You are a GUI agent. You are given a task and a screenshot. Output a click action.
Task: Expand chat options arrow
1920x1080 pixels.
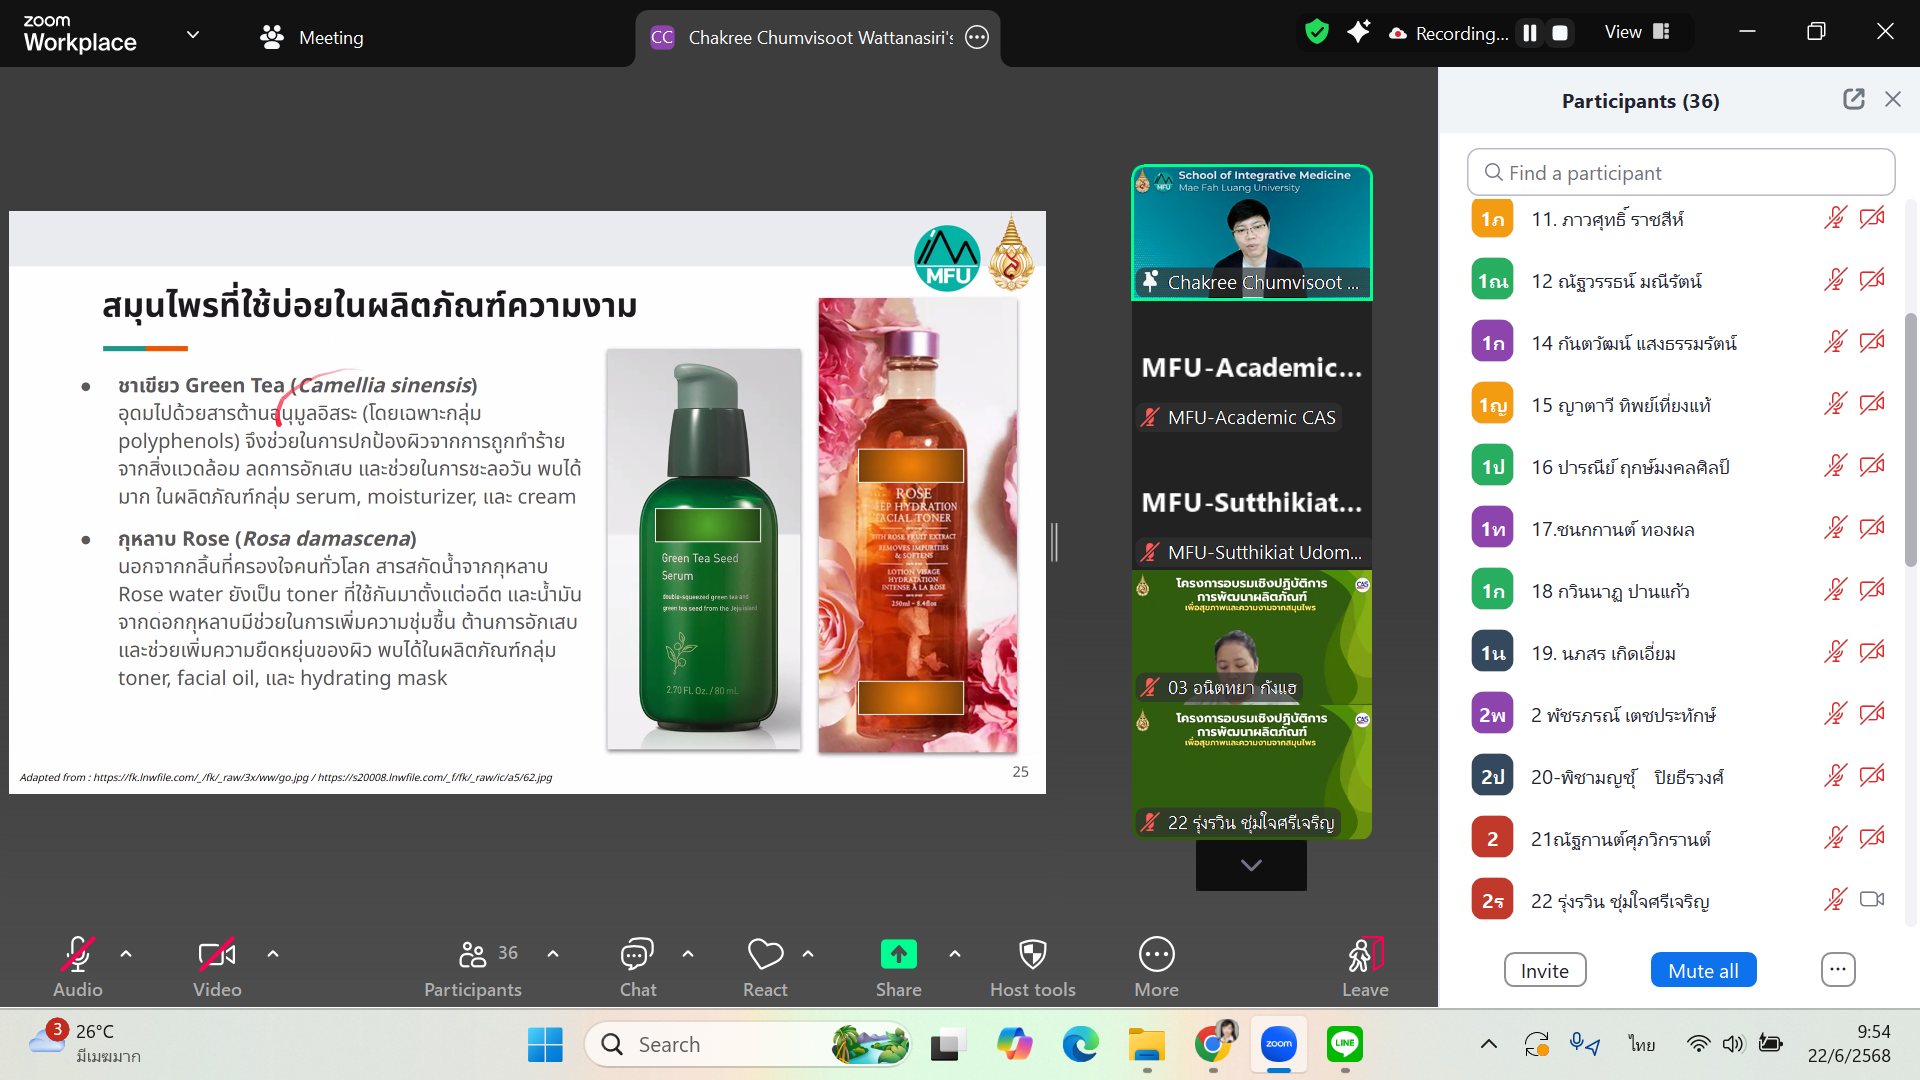[x=688, y=954]
